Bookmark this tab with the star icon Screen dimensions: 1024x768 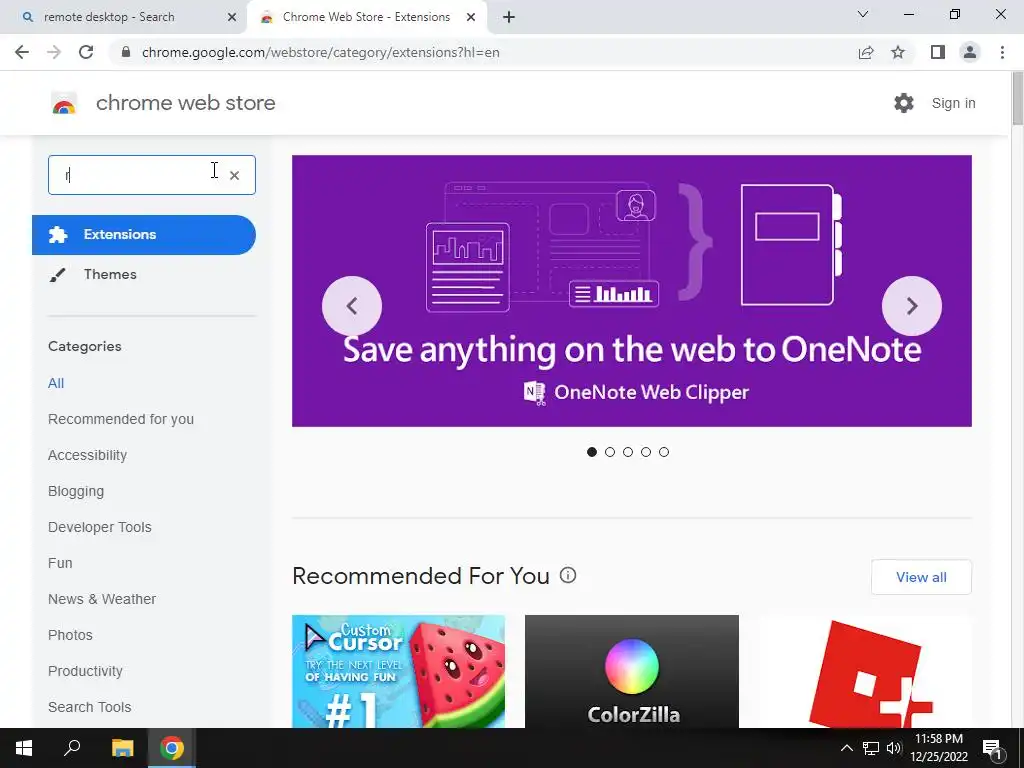(898, 52)
